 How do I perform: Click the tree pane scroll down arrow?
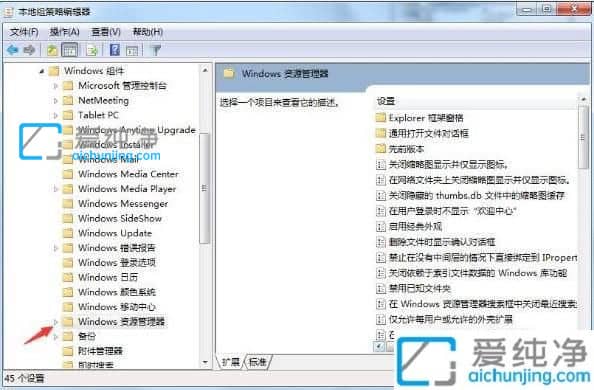205,362
